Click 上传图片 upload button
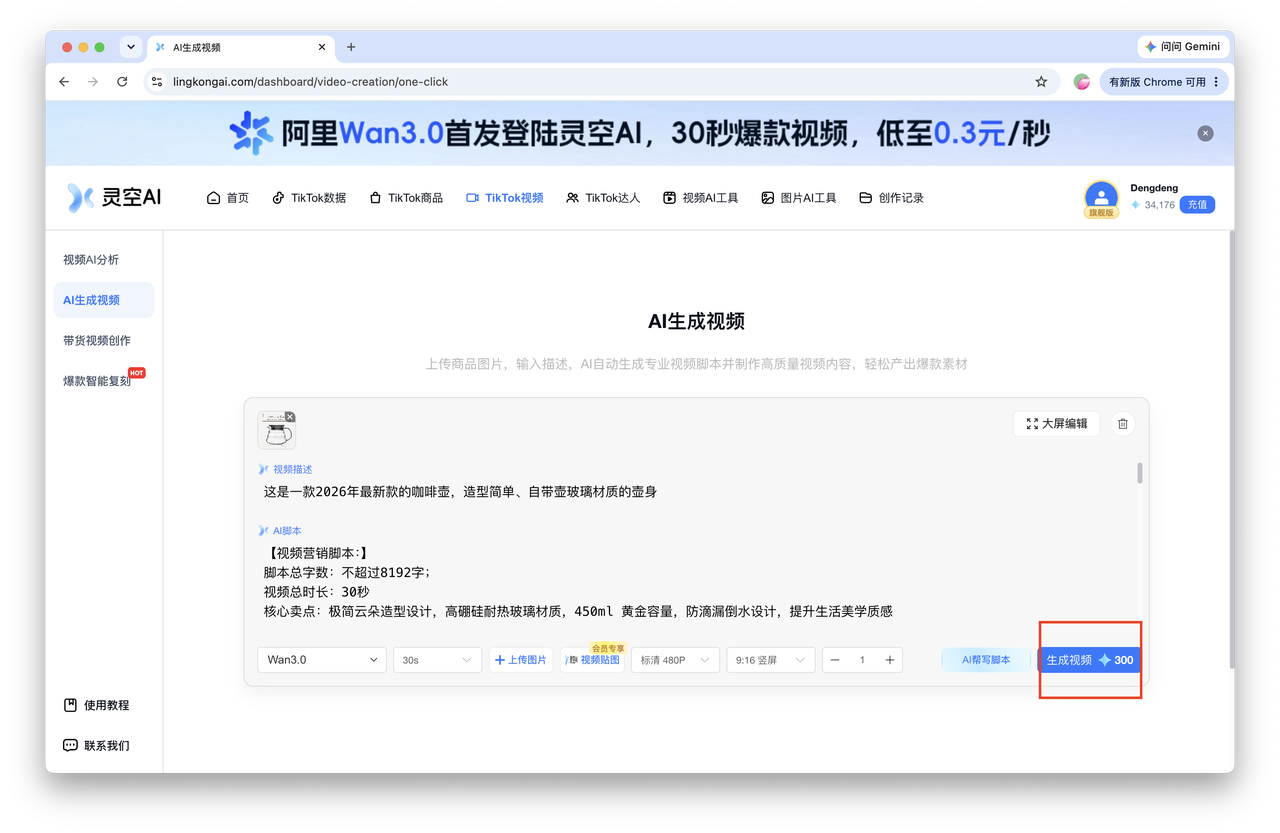Image resolution: width=1280 pixels, height=833 pixels. click(x=521, y=660)
